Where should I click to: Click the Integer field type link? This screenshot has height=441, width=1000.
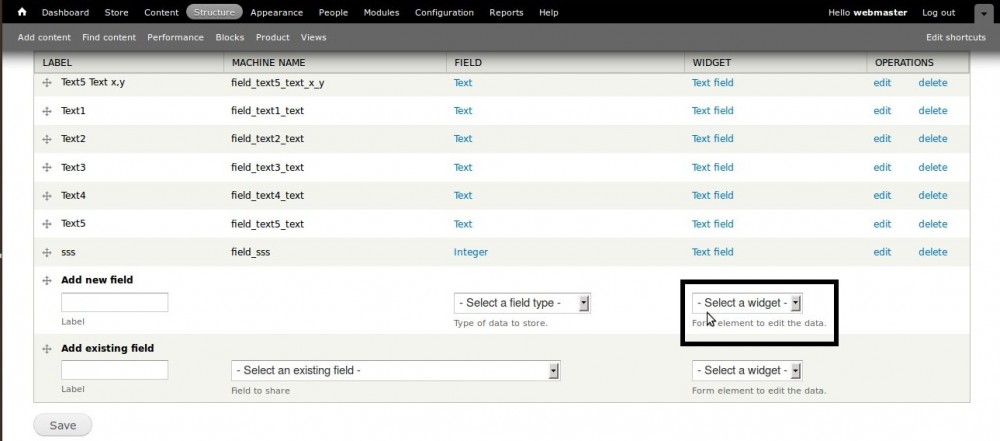click(x=471, y=252)
